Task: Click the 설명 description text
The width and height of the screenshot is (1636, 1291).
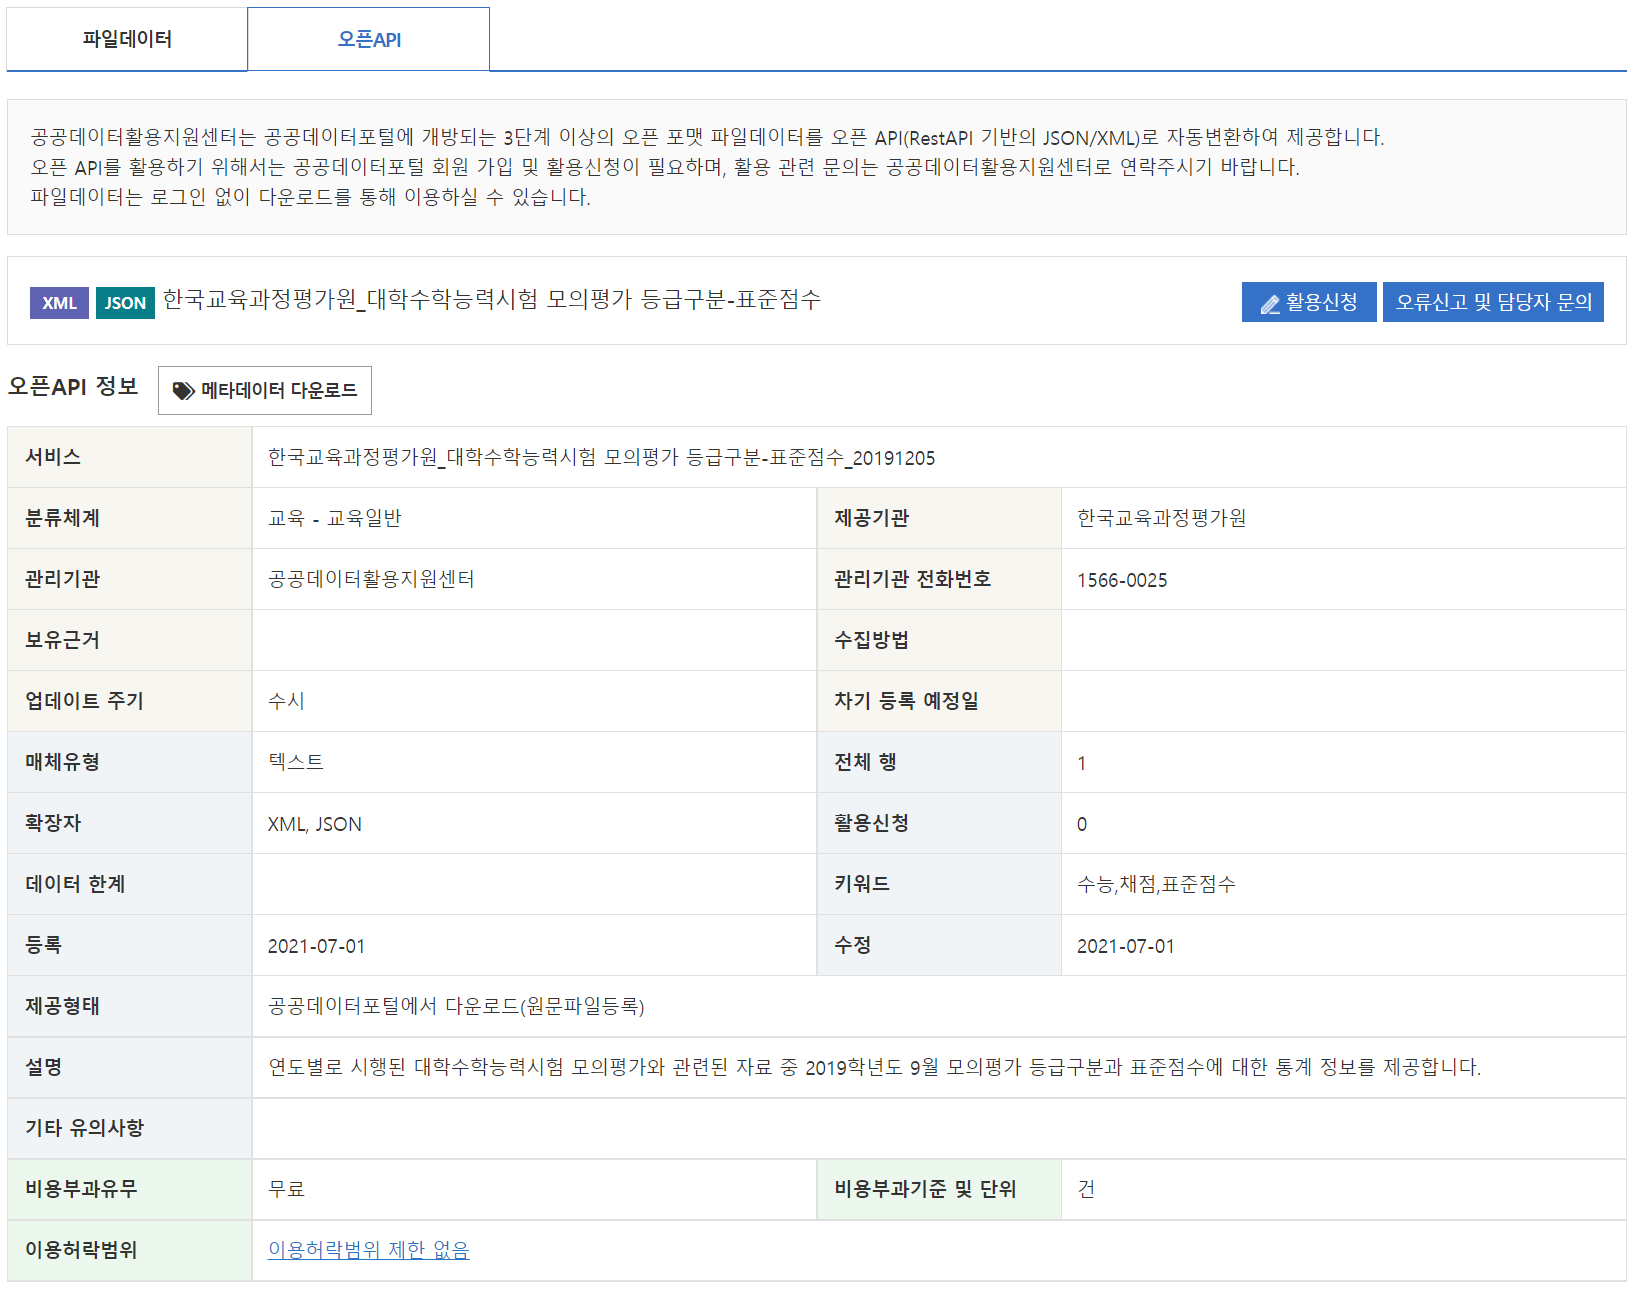Action: pos(874,1067)
